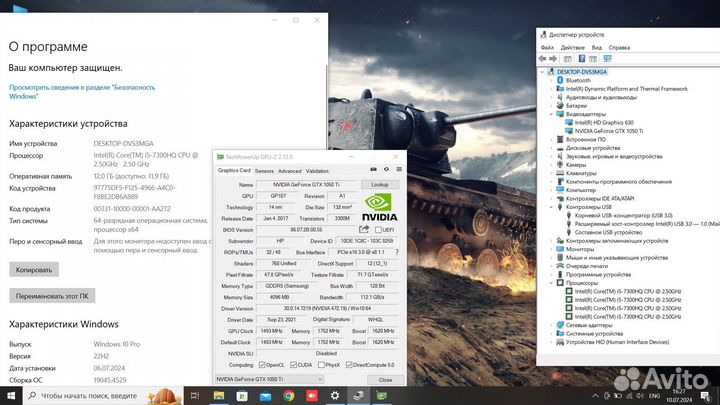Open Google Chrome from the taskbar
Screen dimensions: 720x405
pos(288,395)
